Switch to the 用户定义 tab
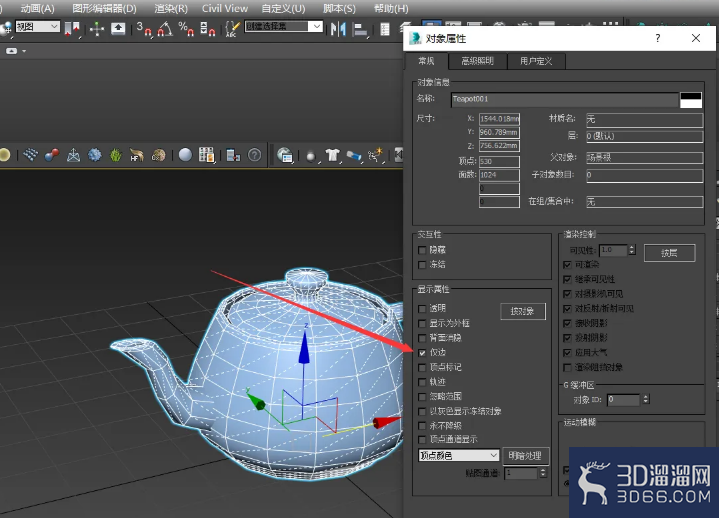 (x=536, y=61)
